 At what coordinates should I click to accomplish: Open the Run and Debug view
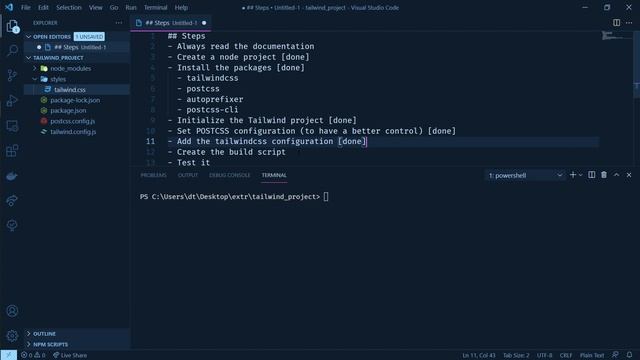click(12, 100)
